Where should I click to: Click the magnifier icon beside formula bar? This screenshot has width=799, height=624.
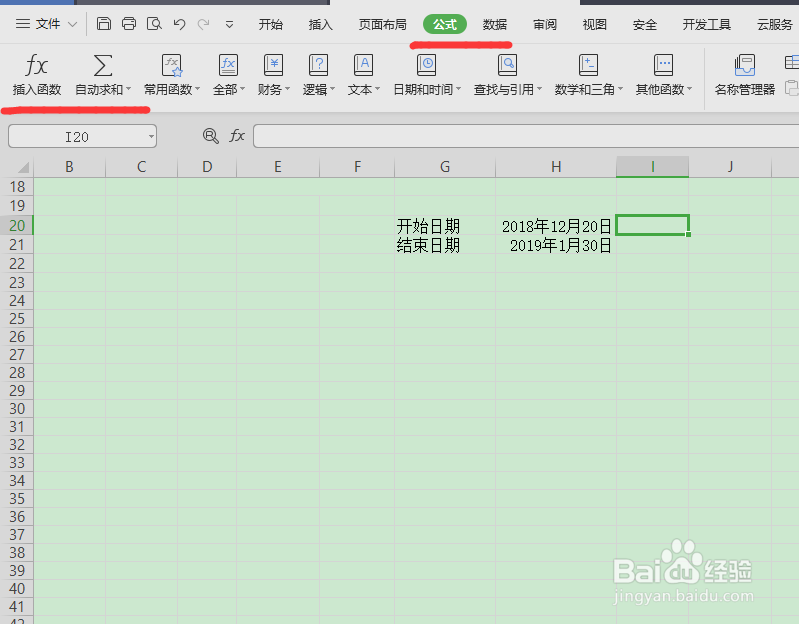[x=210, y=136]
